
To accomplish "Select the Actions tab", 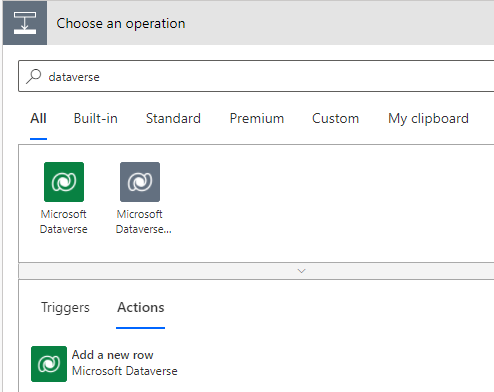I will coord(141,307).
